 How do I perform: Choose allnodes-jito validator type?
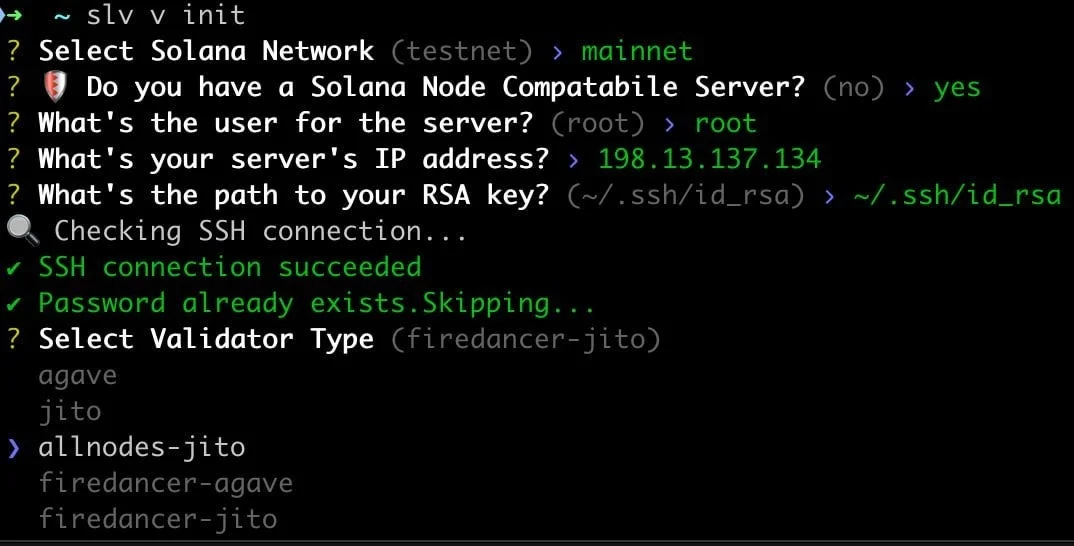tap(142, 447)
